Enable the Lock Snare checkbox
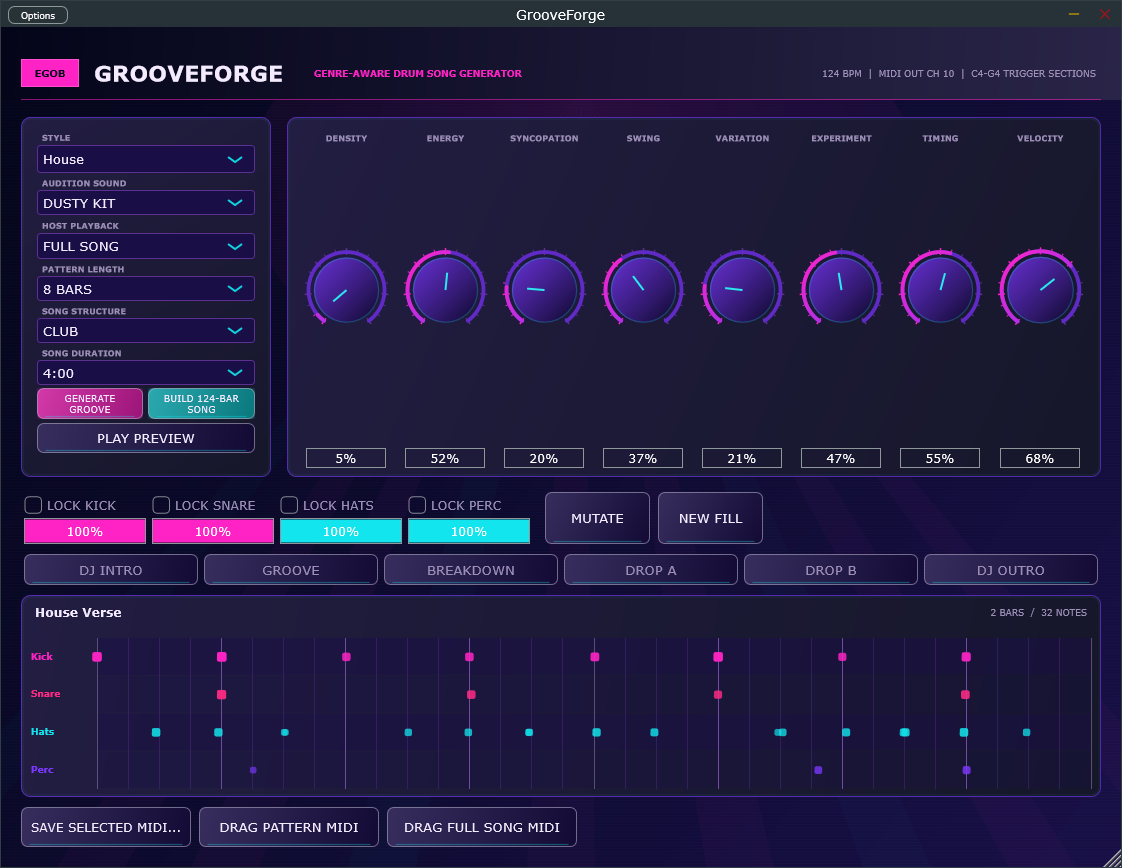 click(161, 505)
